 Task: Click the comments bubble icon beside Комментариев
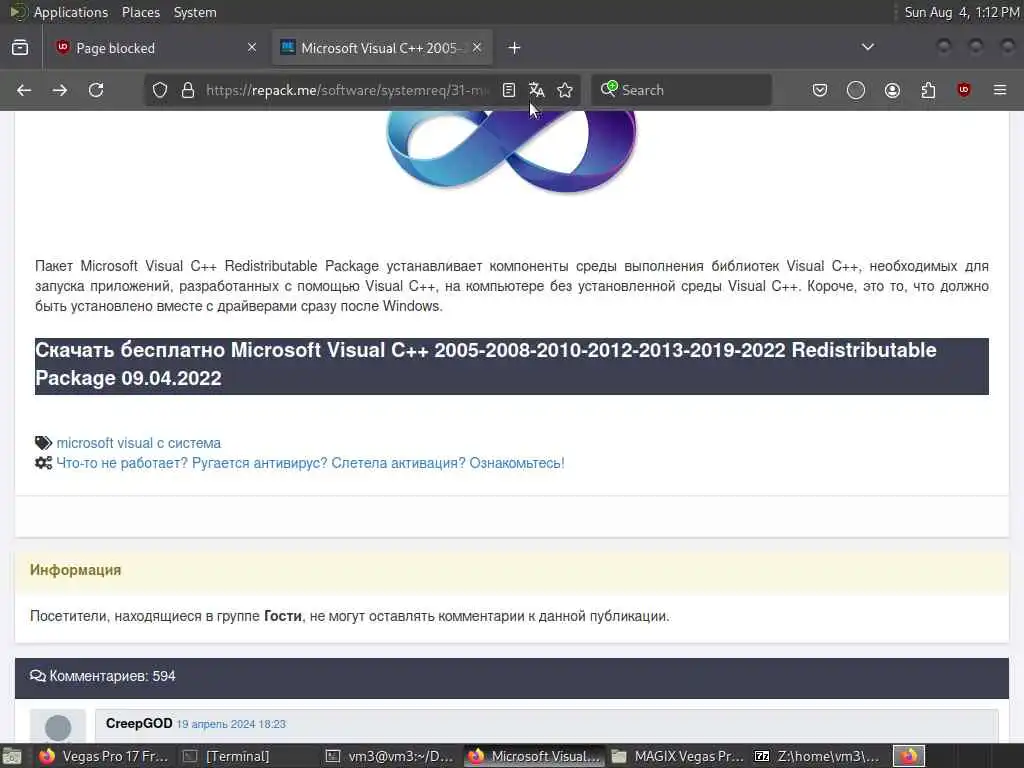coord(38,676)
